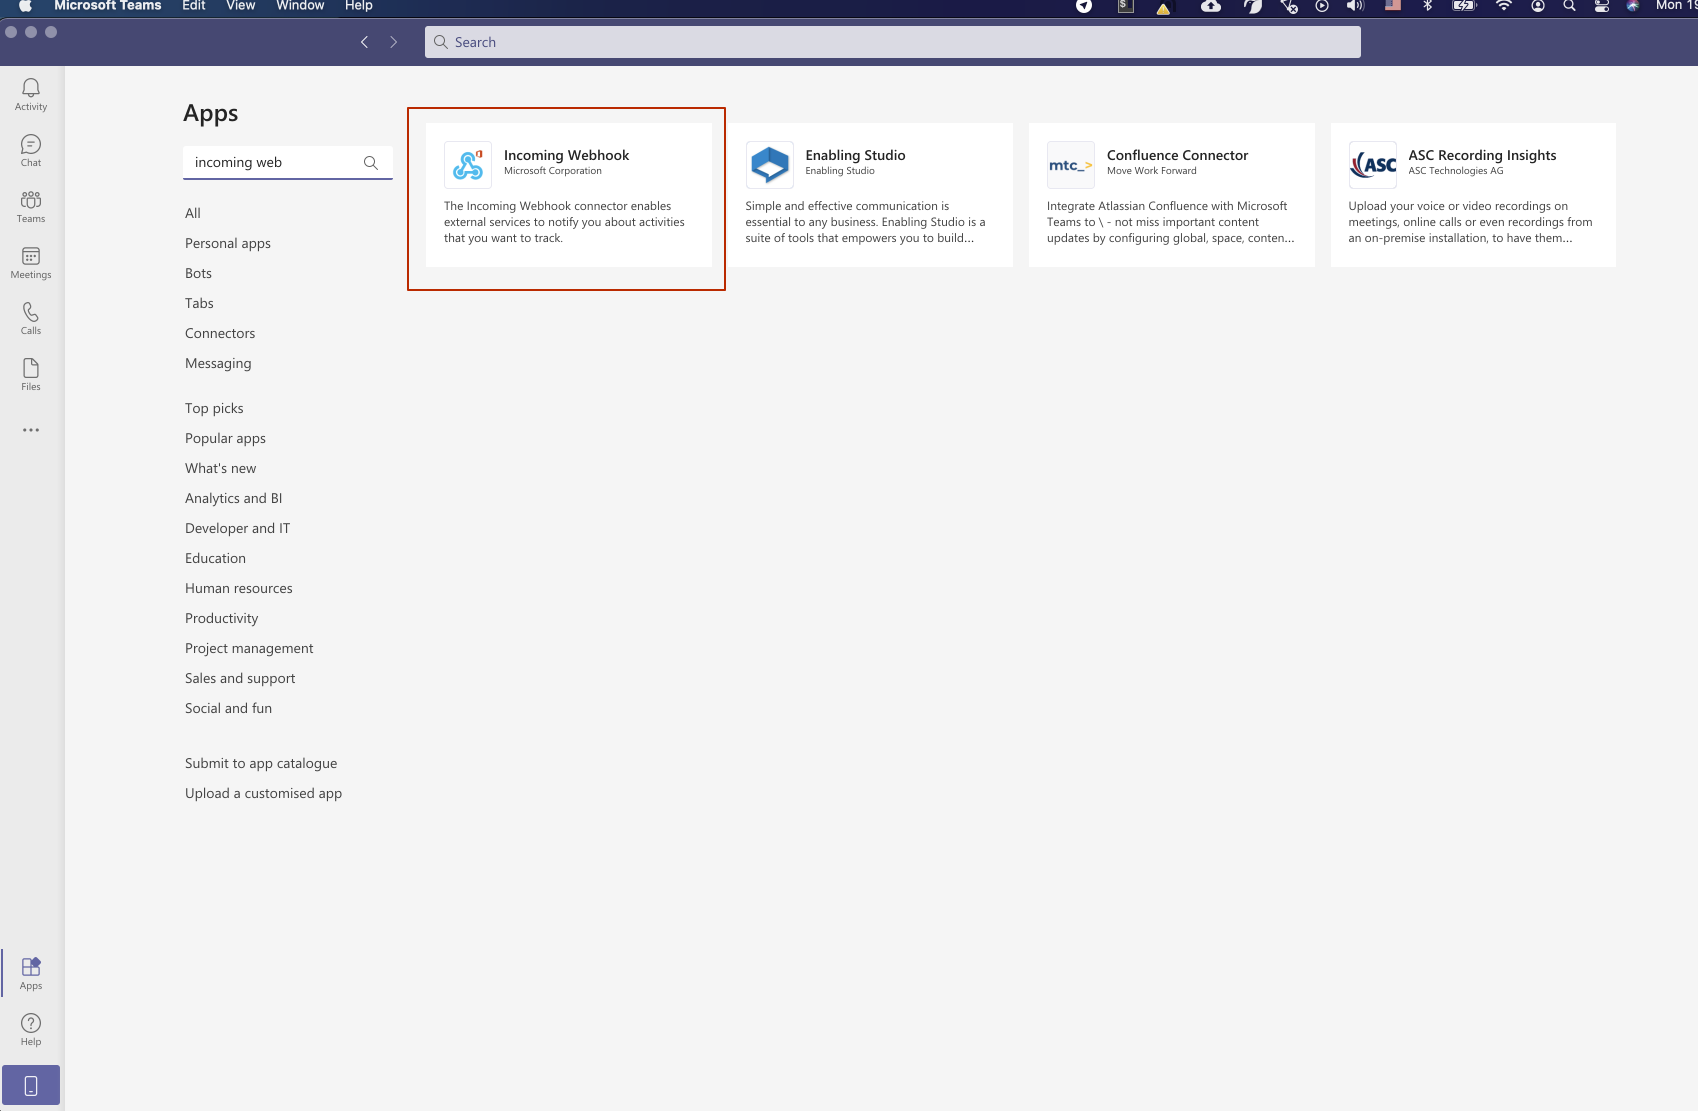This screenshot has height=1111, width=1698.
Task: Filter by Analytics and BI
Action: click(x=233, y=498)
